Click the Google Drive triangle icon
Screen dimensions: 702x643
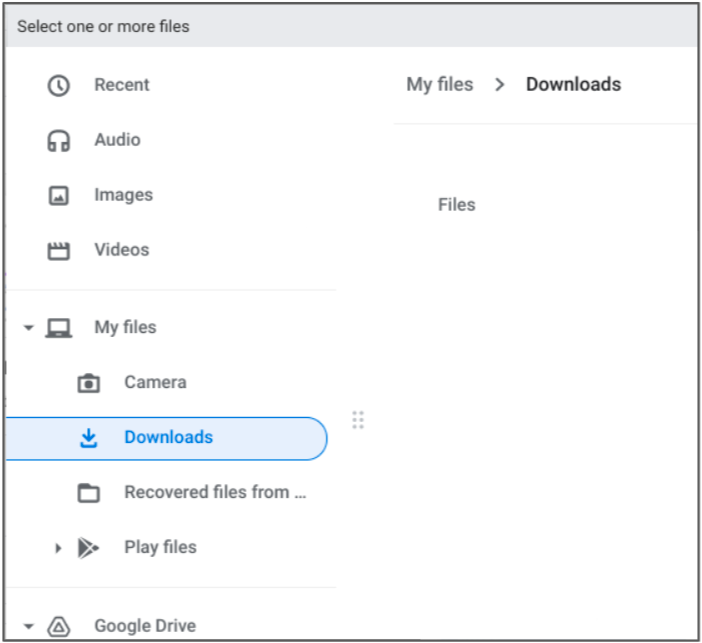pos(59,626)
